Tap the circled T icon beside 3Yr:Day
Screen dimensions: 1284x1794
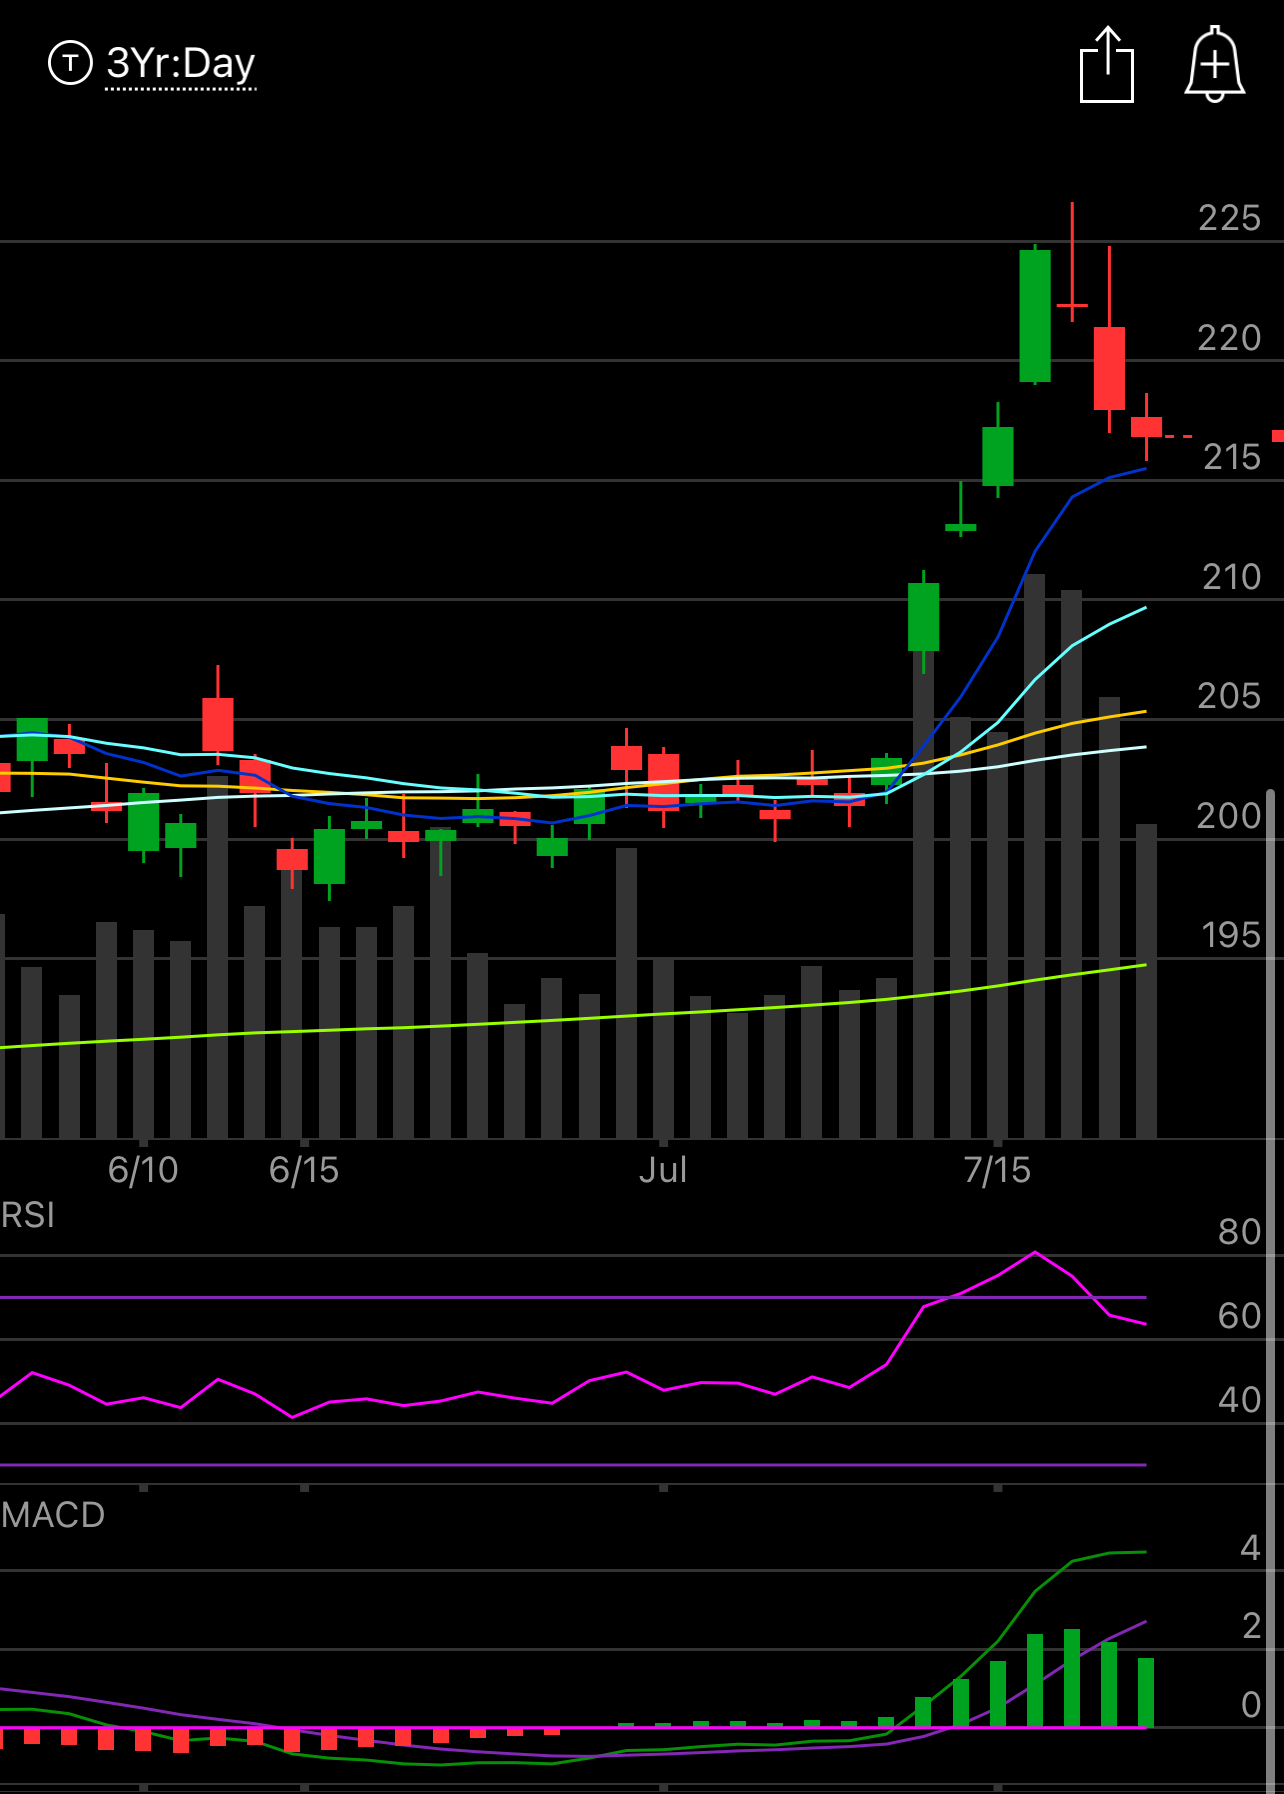[70, 63]
